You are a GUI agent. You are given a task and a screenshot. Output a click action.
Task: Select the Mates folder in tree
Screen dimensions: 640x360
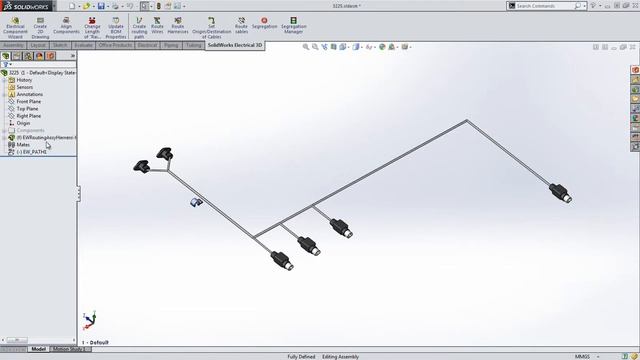pos(23,145)
